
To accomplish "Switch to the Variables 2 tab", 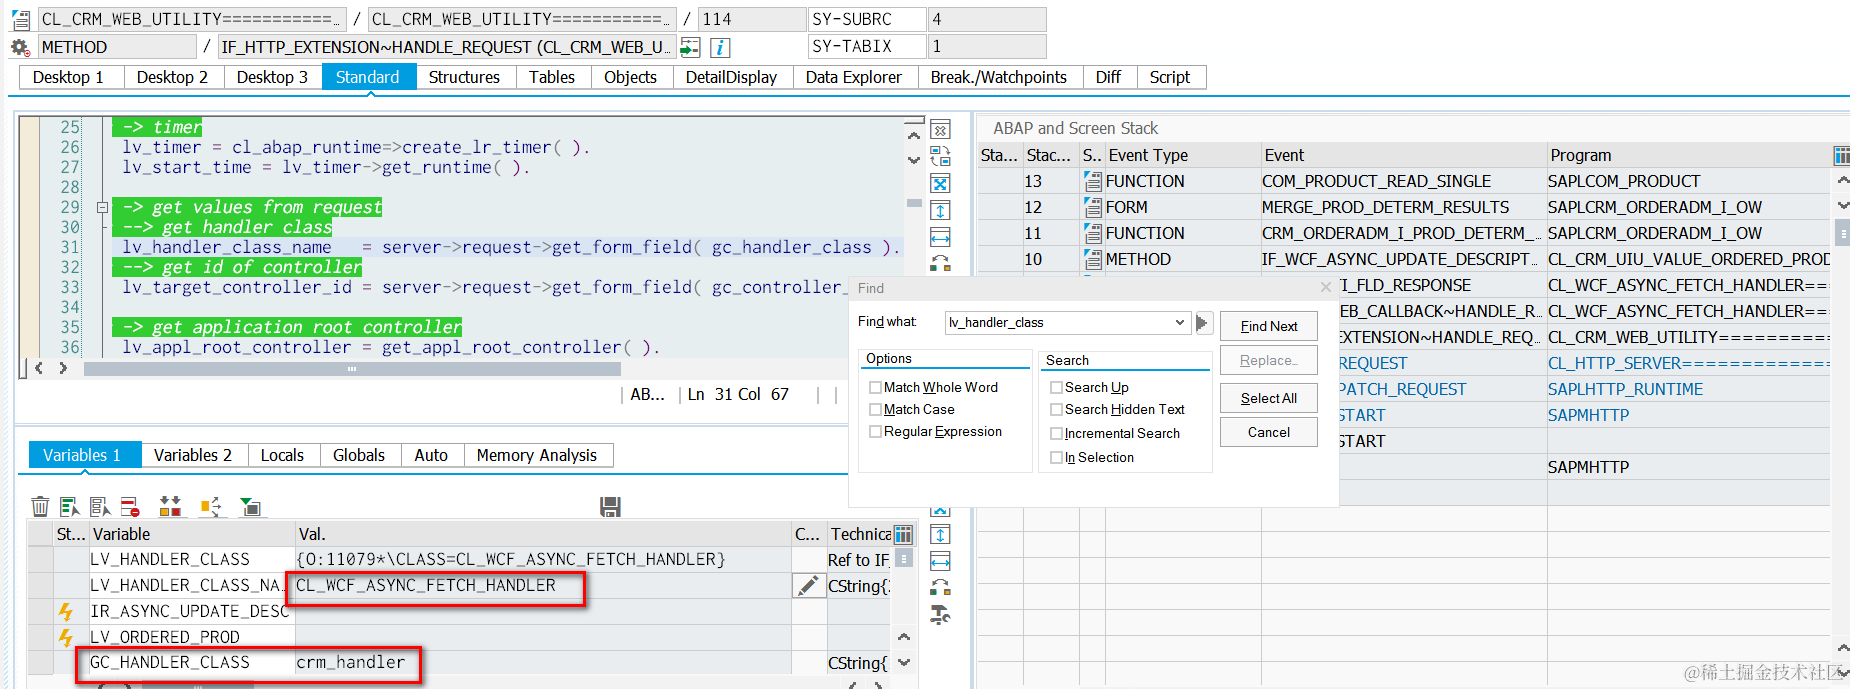I will click(193, 455).
